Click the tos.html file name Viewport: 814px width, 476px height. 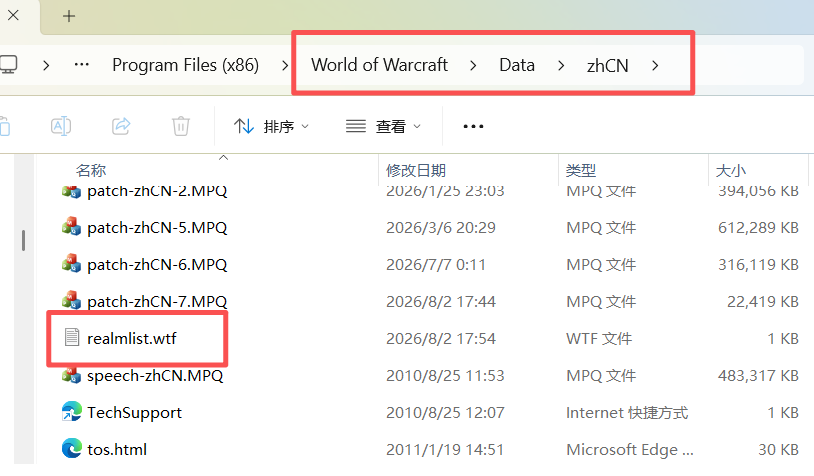pos(117,450)
